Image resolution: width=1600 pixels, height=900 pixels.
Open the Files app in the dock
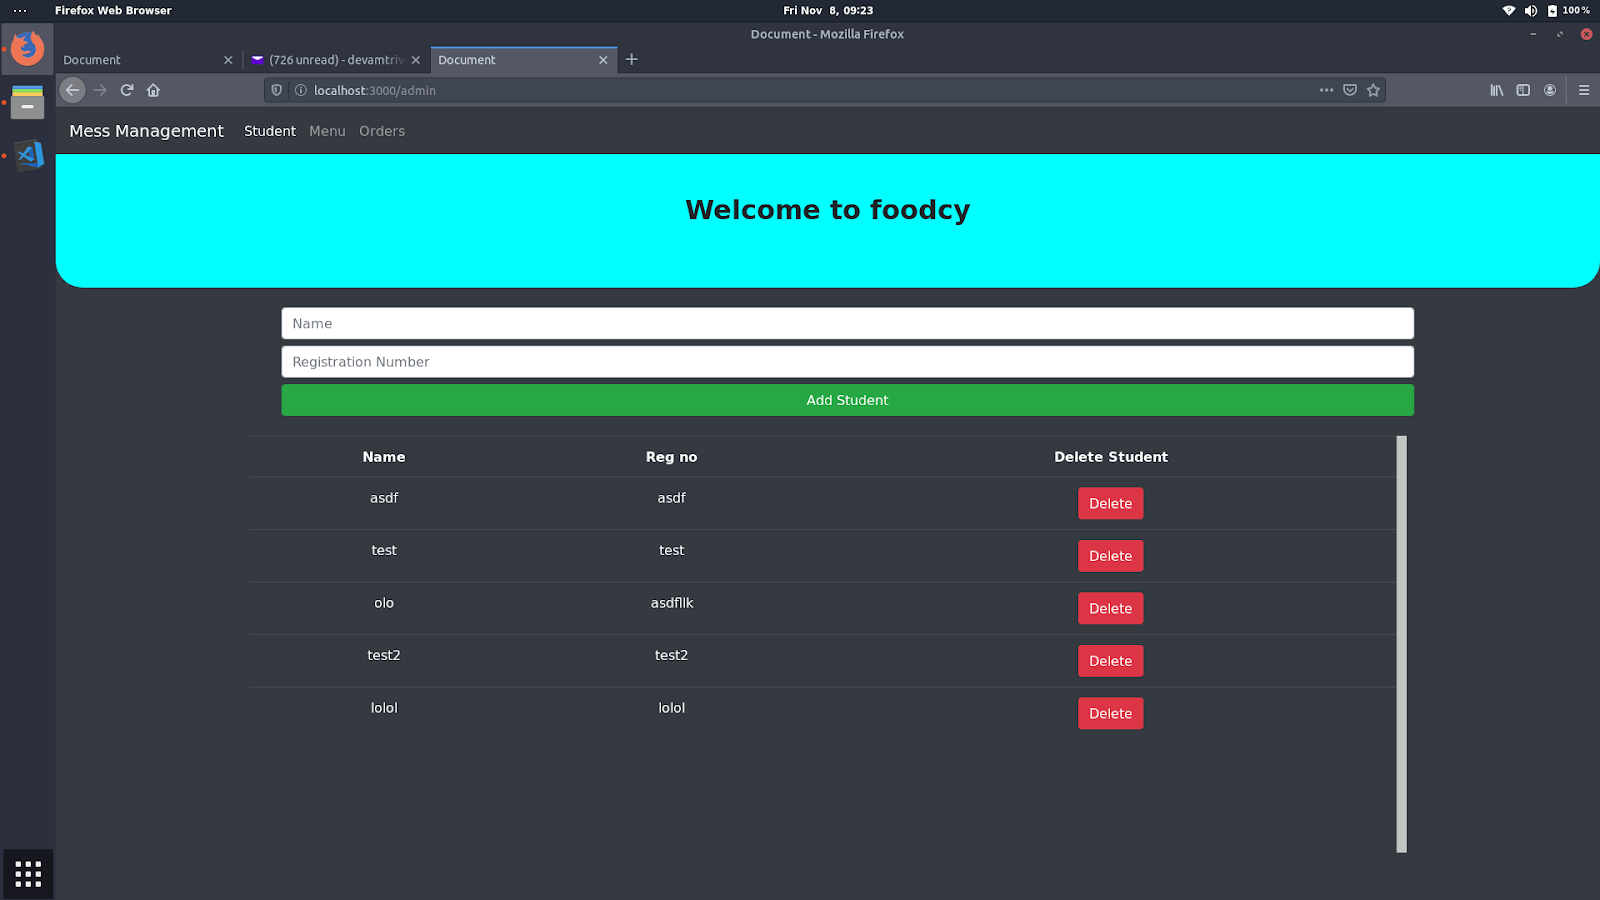(27, 102)
